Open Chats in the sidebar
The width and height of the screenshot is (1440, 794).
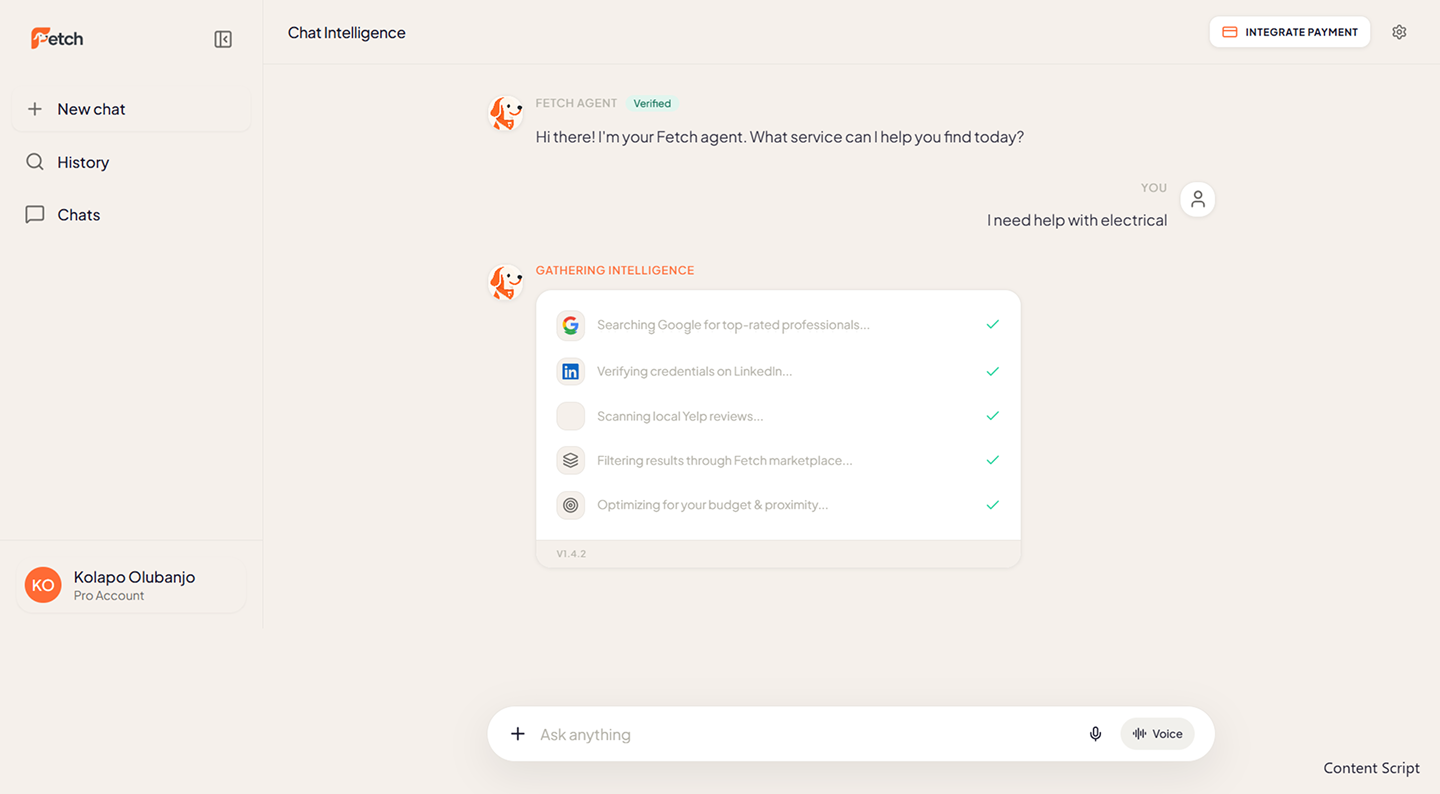(x=131, y=215)
